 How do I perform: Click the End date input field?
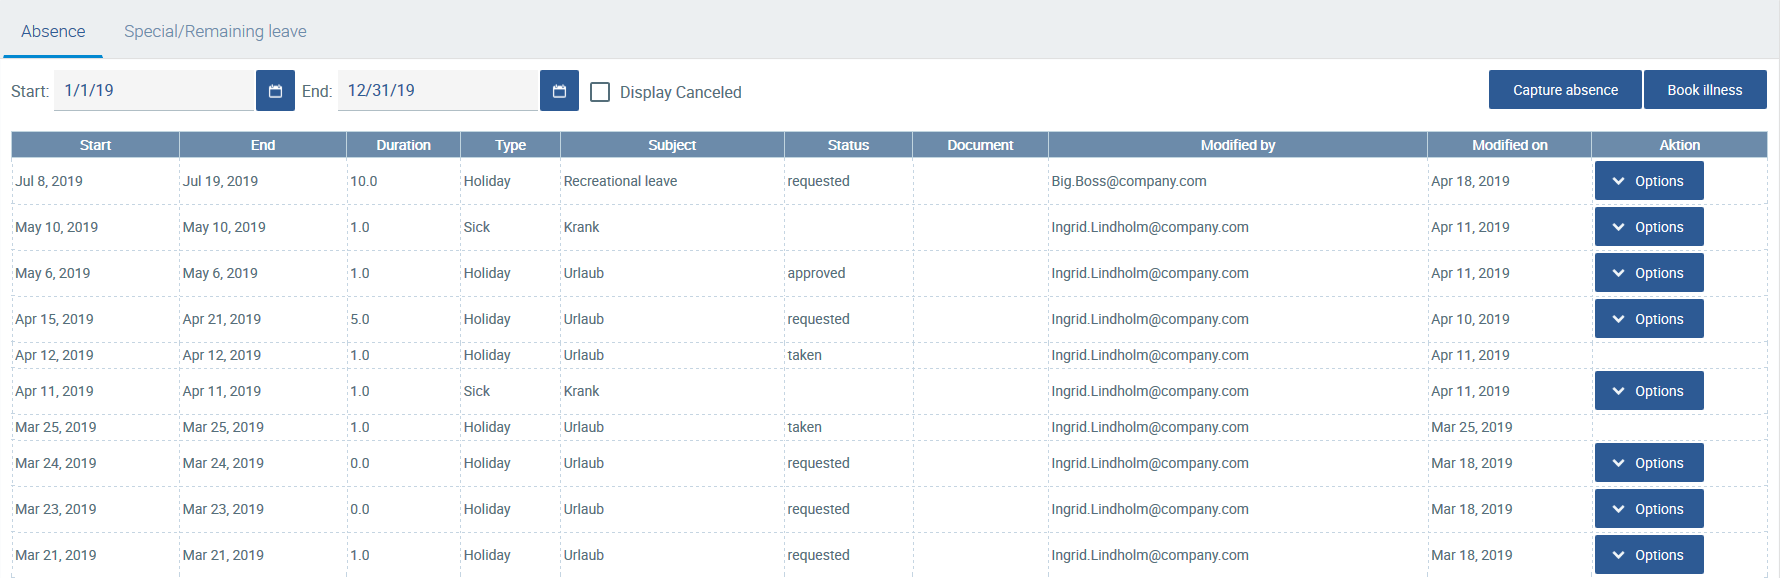click(438, 91)
